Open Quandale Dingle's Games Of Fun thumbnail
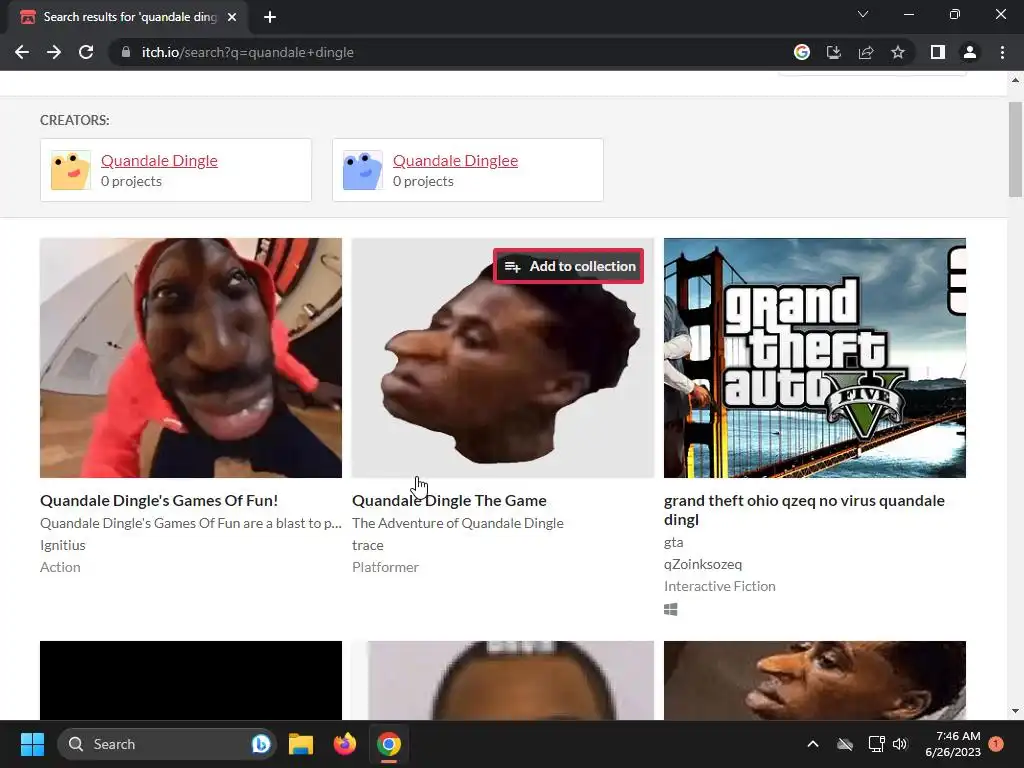Image resolution: width=1024 pixels, height=768 pixels. click(x=191, y=358)
